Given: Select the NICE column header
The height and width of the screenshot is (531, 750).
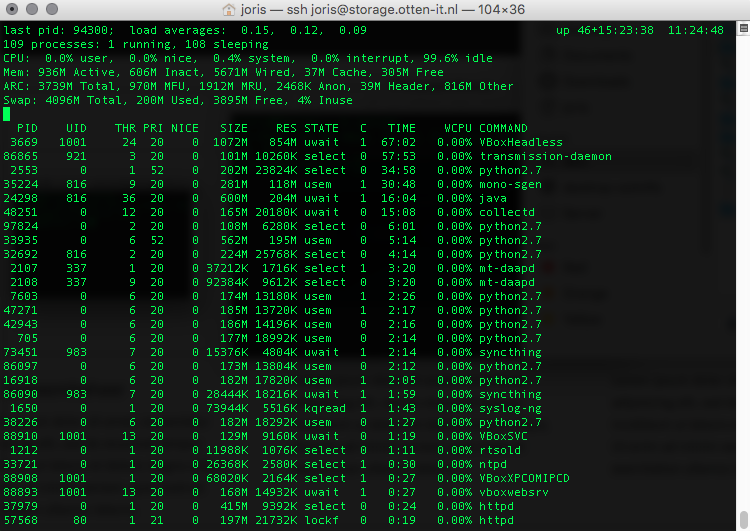Looking at the screenshot, I should click(185, 128).
